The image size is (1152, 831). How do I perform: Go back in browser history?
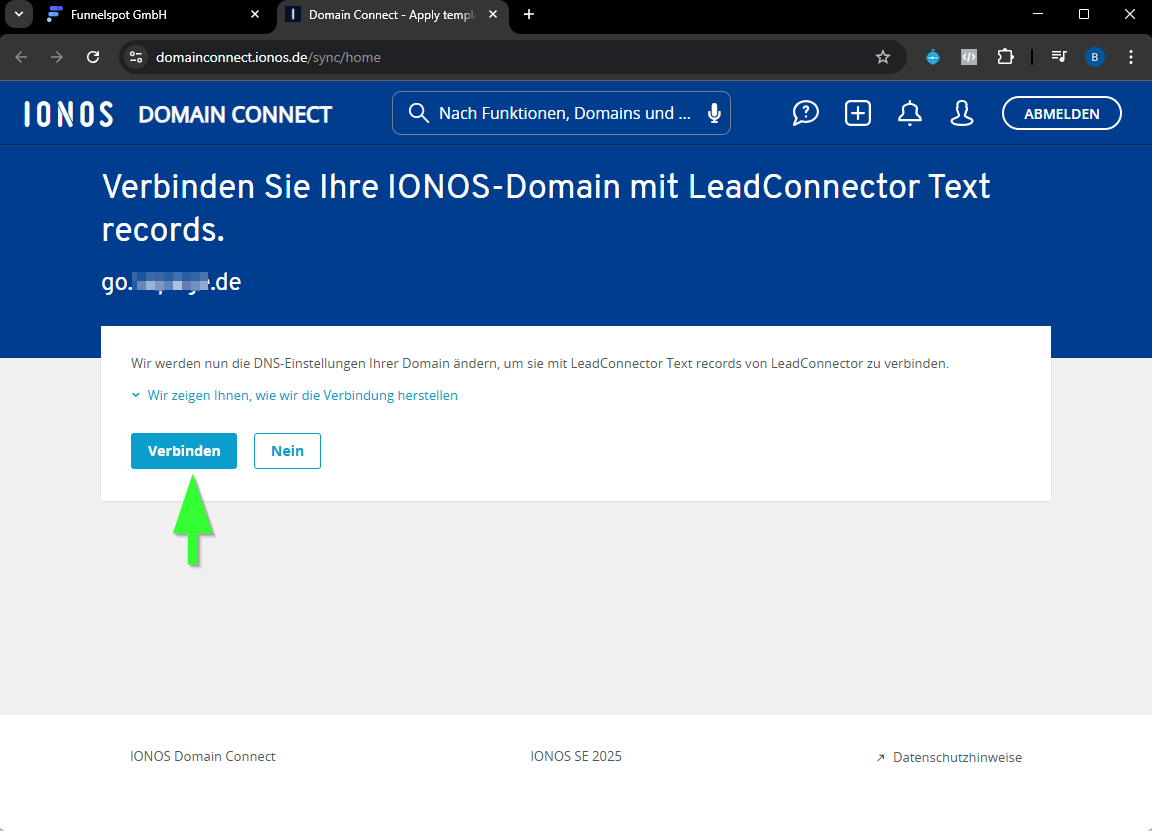(21, 57)
